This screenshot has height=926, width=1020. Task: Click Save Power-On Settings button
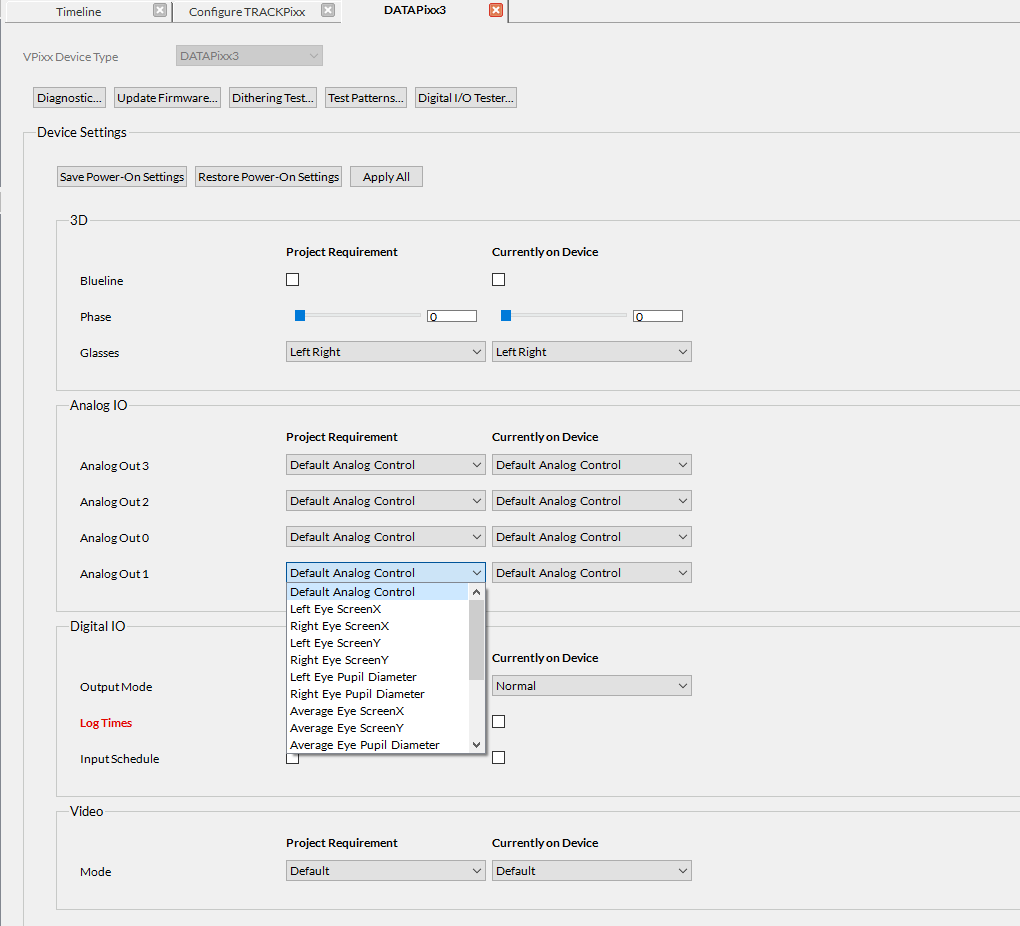click(122, 177)
